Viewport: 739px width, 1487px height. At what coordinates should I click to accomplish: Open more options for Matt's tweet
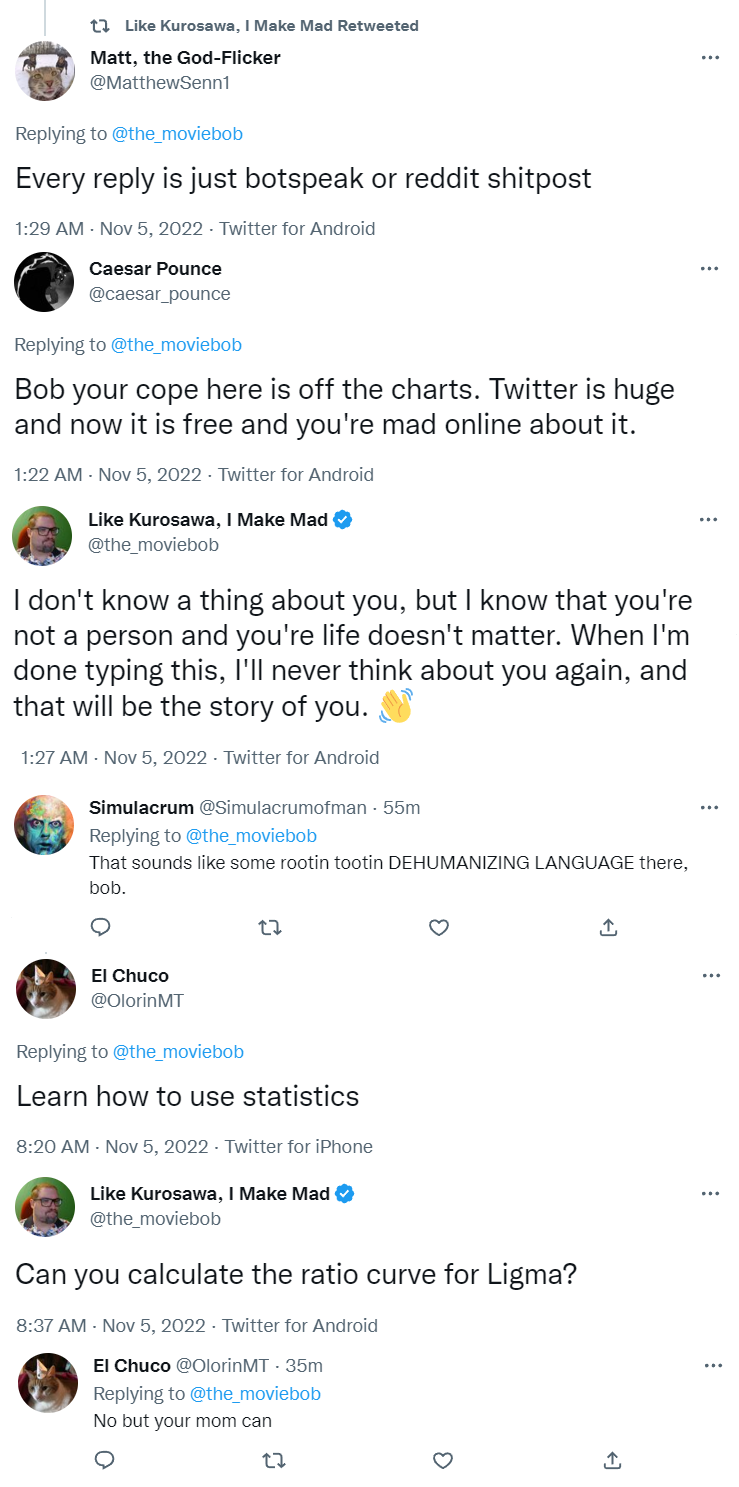[710, 58]
